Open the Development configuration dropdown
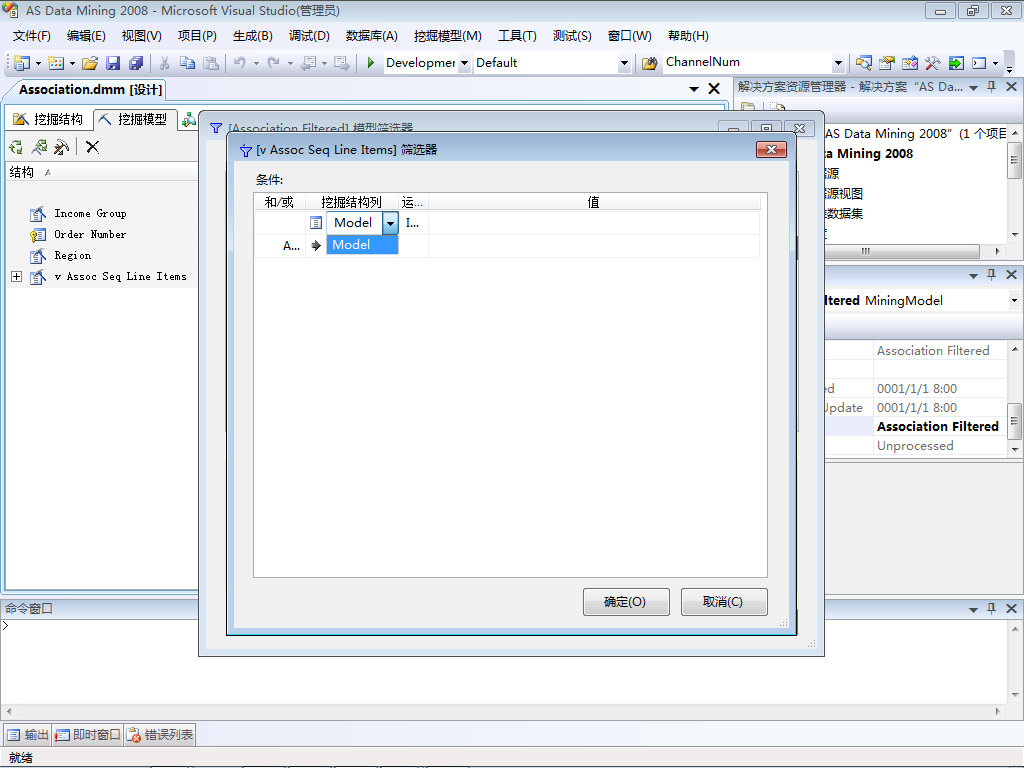 [464, 63]
